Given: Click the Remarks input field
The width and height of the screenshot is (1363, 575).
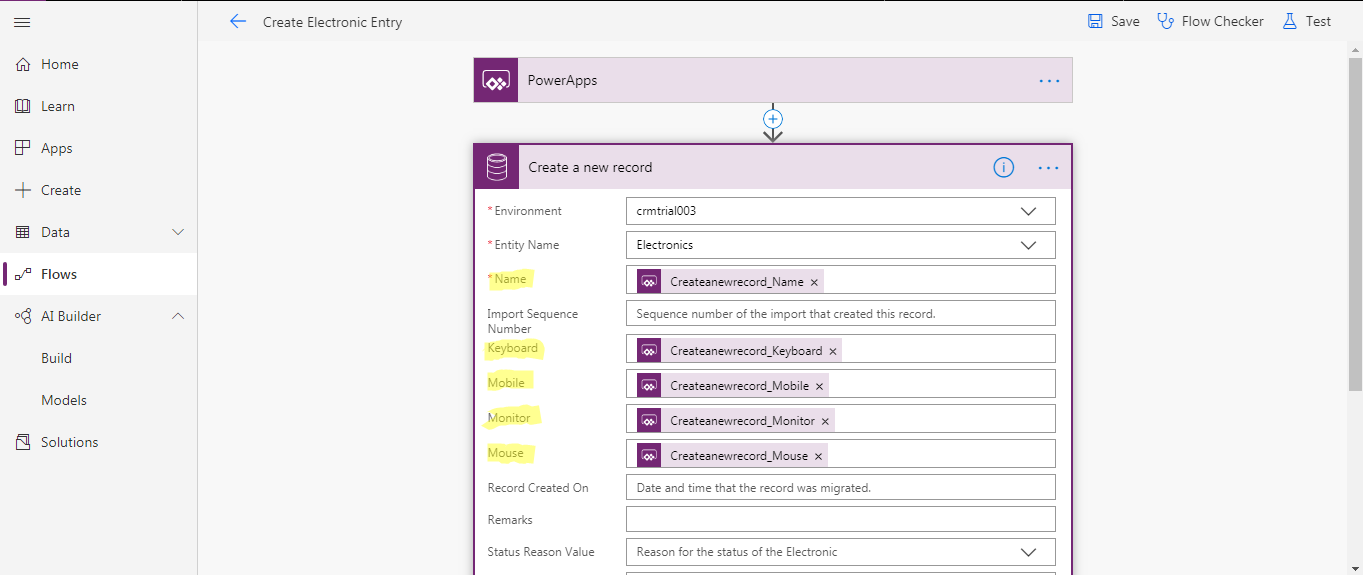Looking at the screenshot, I should pos(840,519).
